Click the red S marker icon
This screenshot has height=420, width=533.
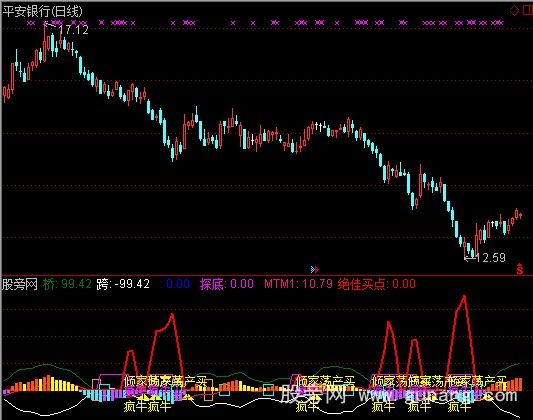pyautogui.click(x=519, y=269)
